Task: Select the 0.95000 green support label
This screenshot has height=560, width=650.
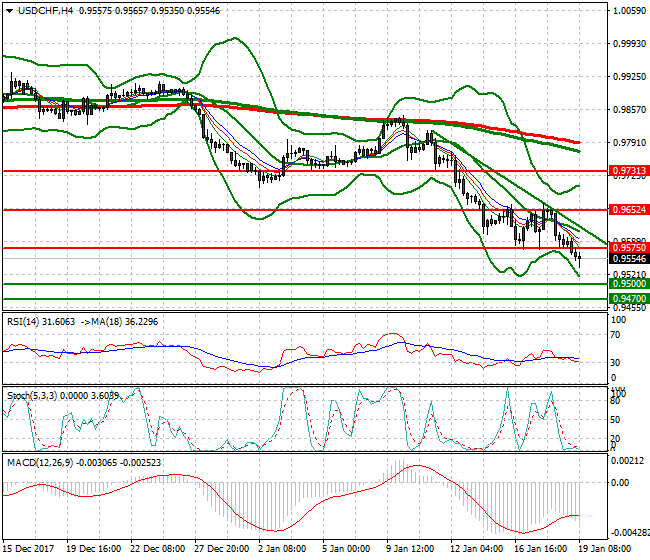Action: pyautogui.click(x=628, y=284)
